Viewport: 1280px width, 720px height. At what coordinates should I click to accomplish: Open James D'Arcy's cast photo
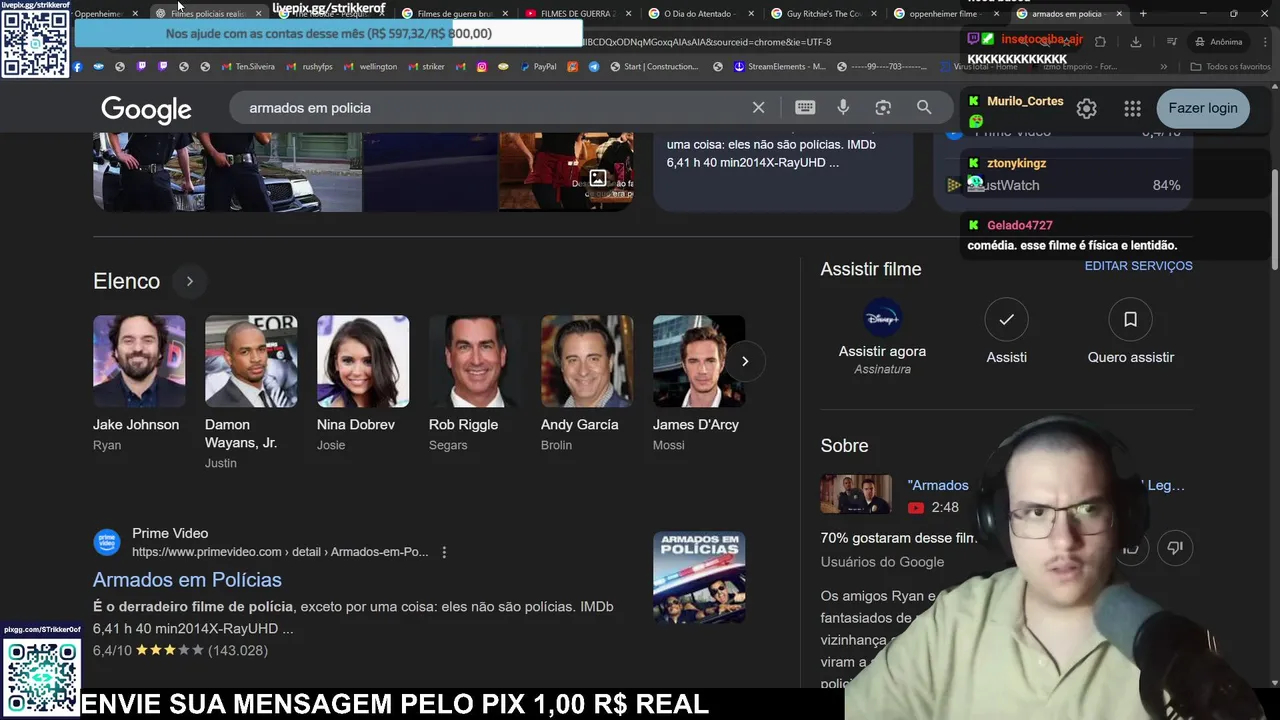[699, 361]
